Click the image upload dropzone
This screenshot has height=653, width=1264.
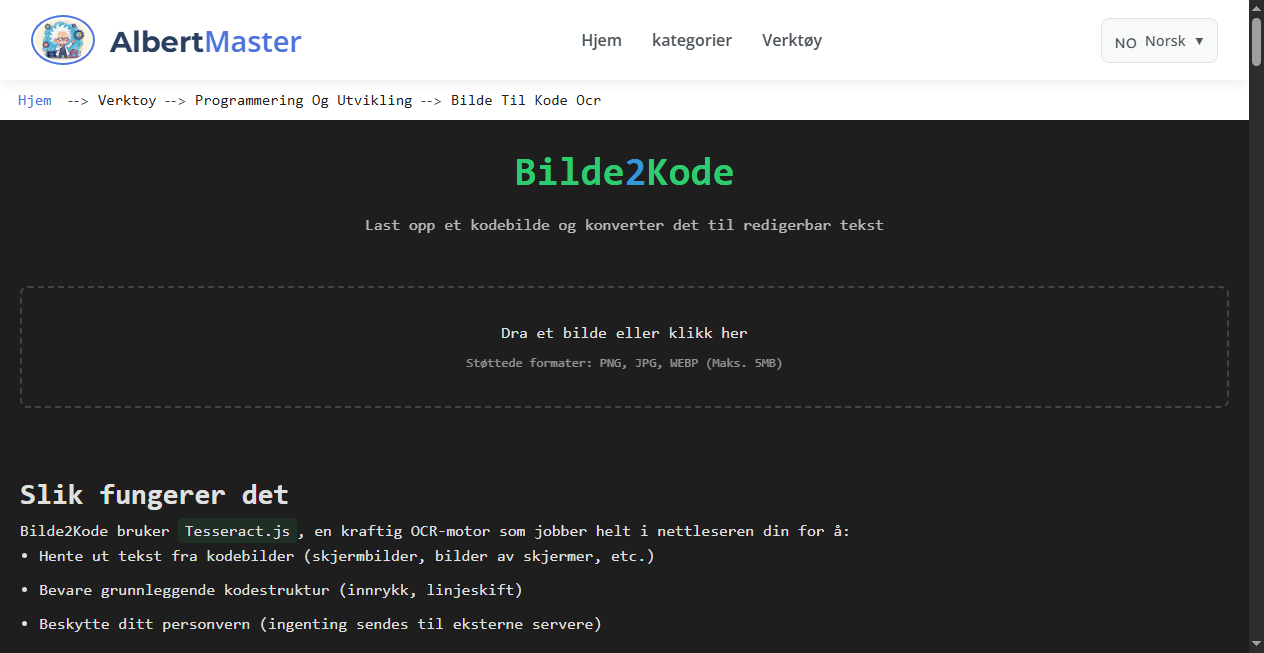pos(624,346)
